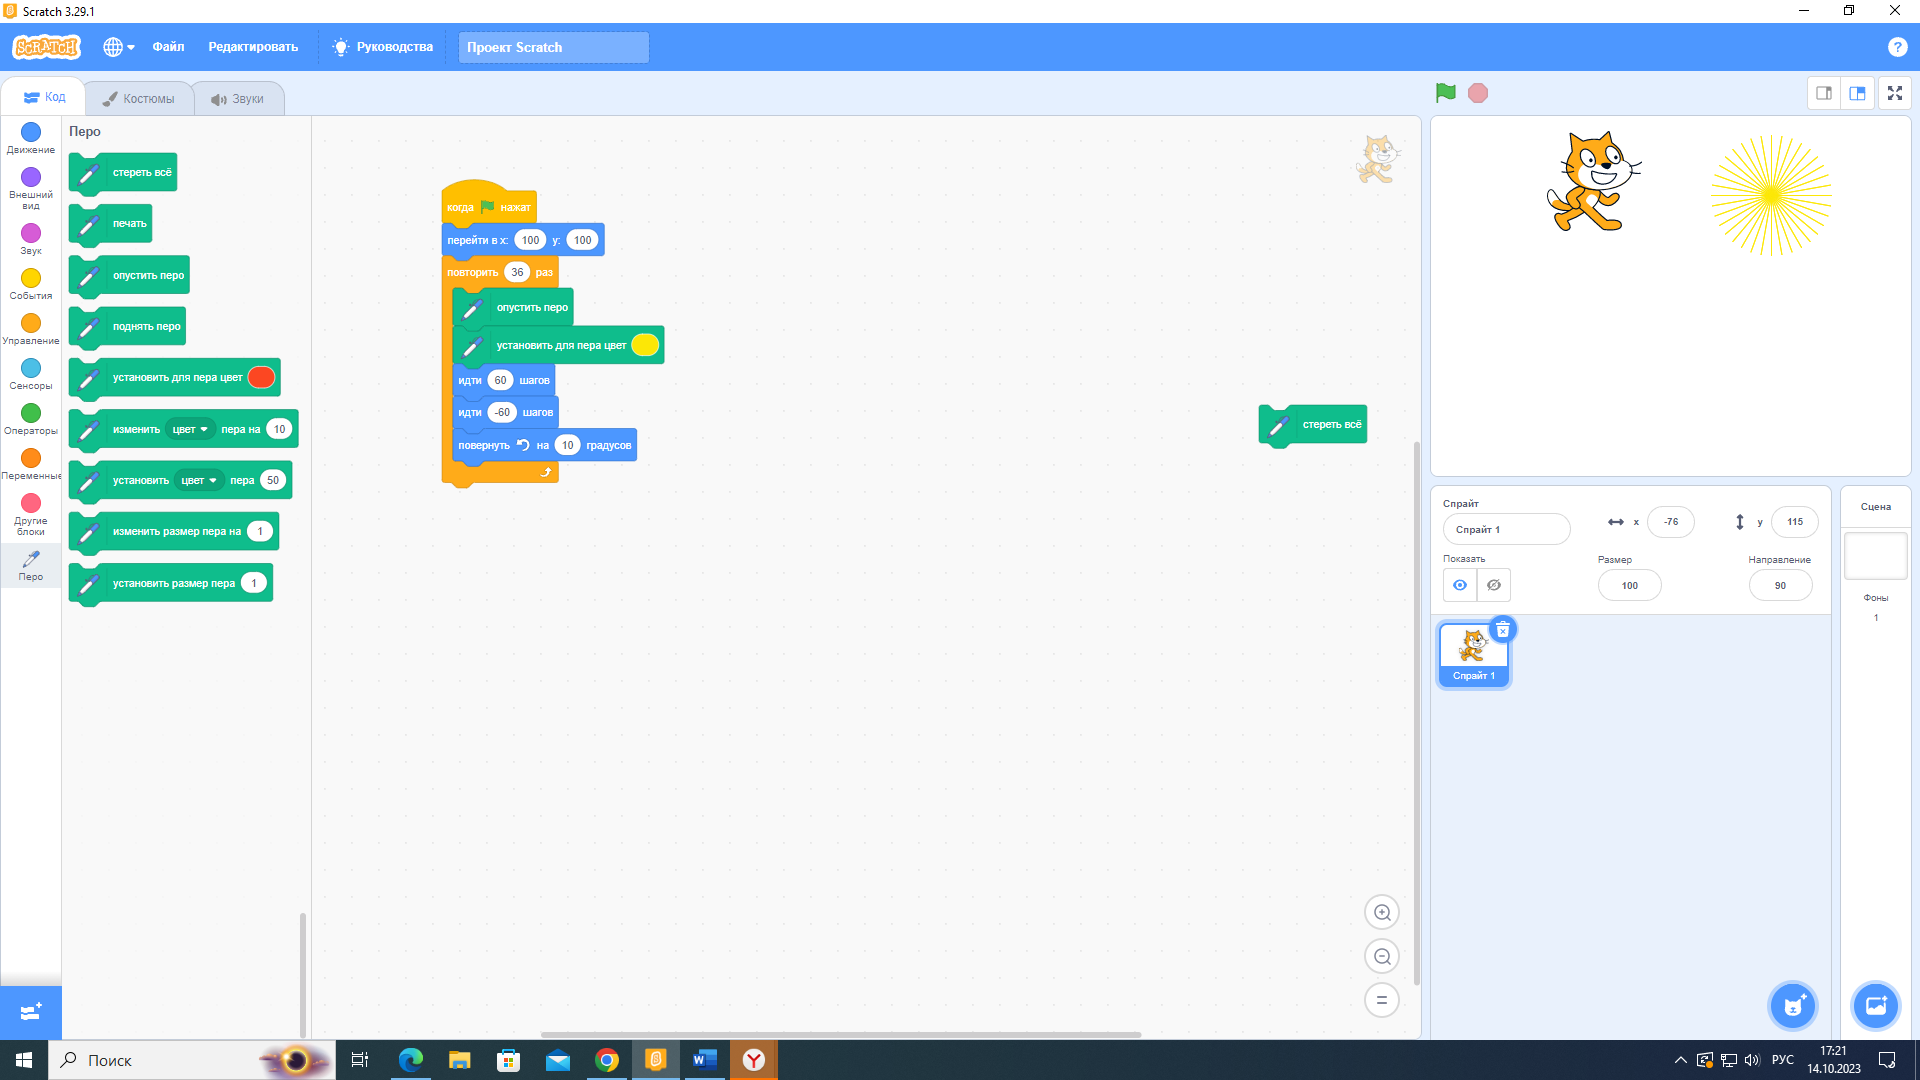Viewport: 1920px width, 1080px height.
Task: Zoom in on the code workspace
Action: click(x=1382, y=912)
